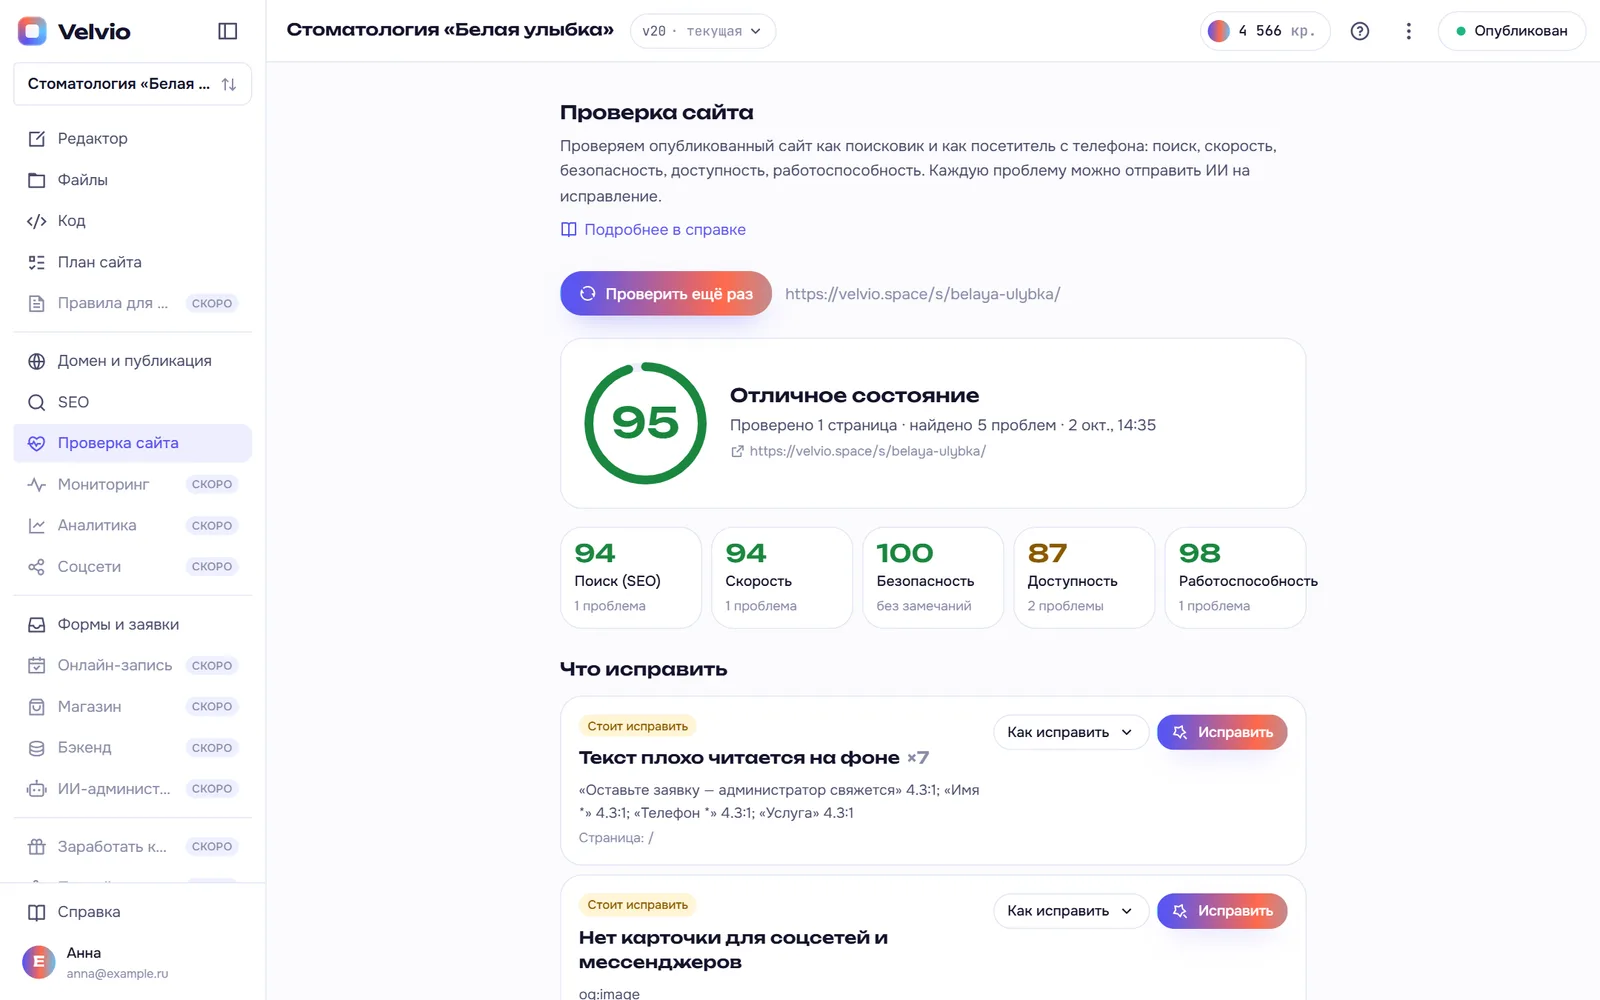Viewport: 1600px width, 1000px height.
Task: Select the Скорость 94 score card
Action: (x=782, y=578)
